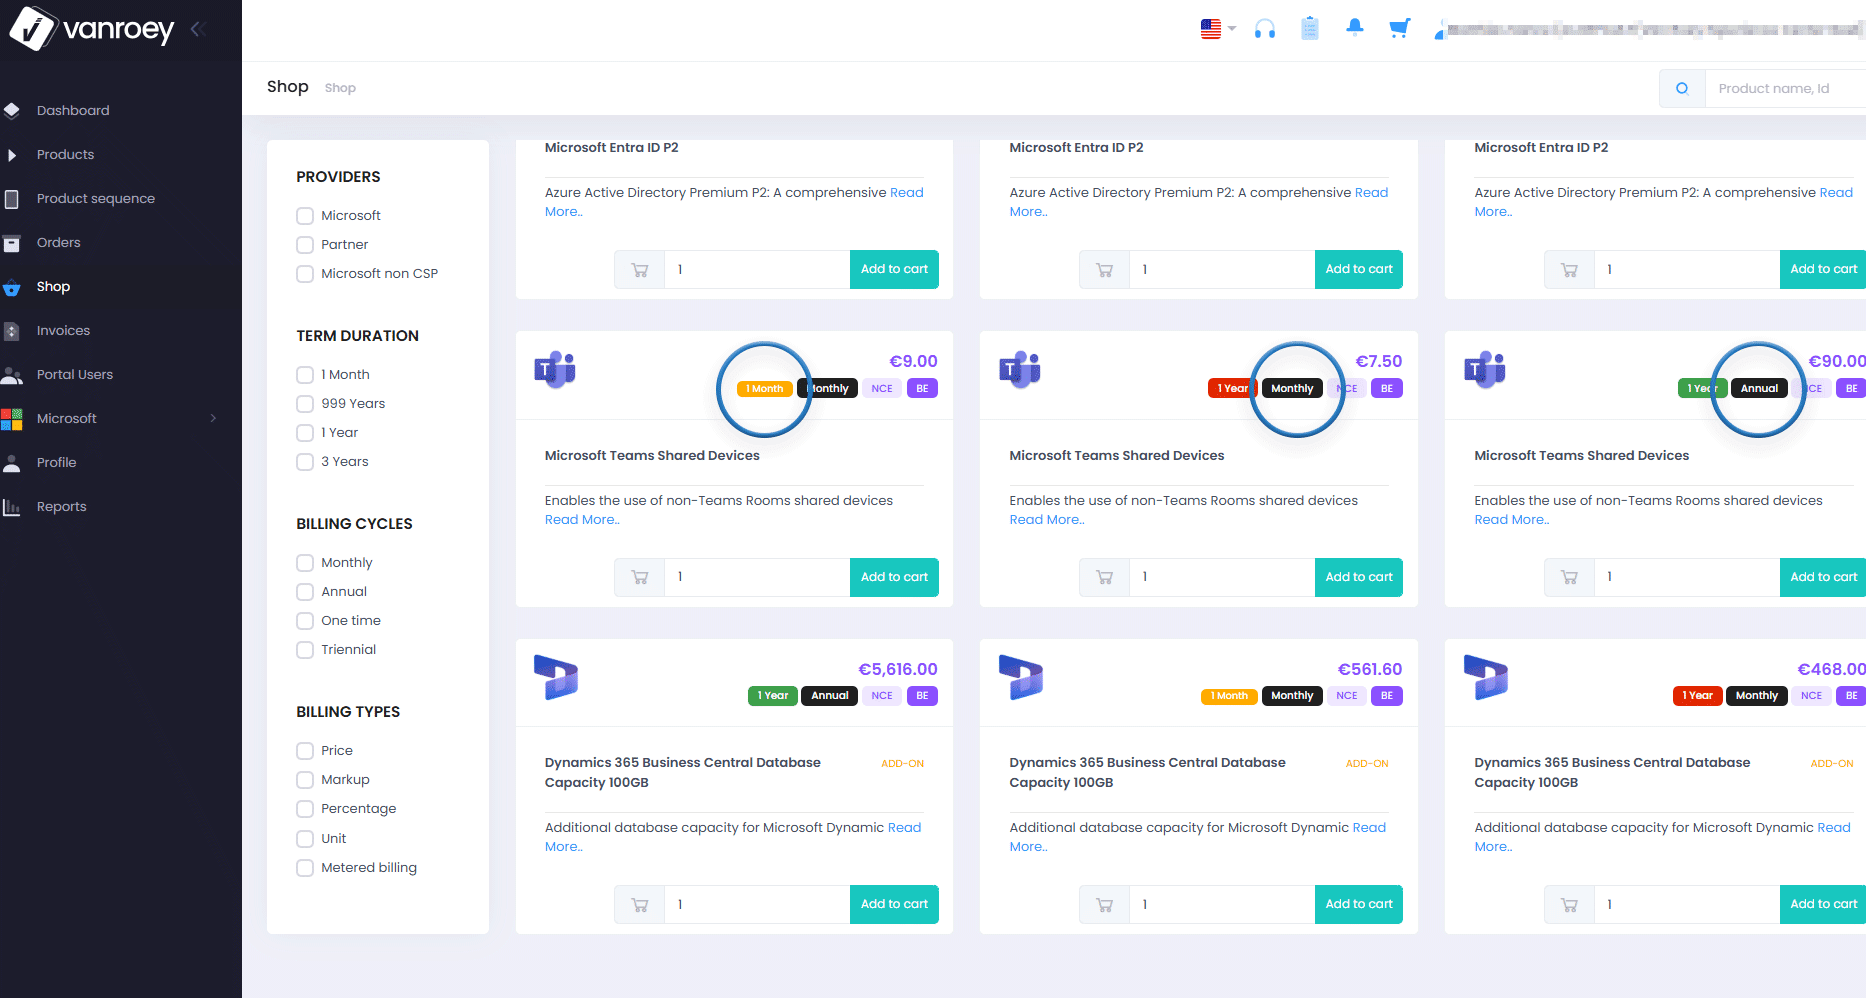Check the 1 Month term duration
The image size is (1866, 998).
pos(305,375)
